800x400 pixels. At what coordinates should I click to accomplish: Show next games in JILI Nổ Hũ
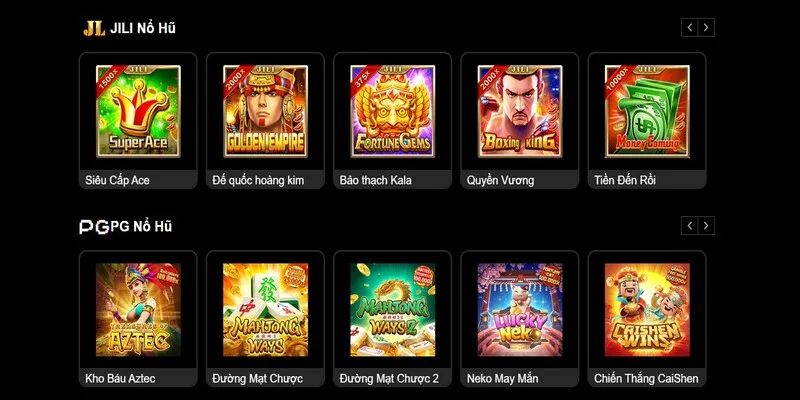click(706, 28)
